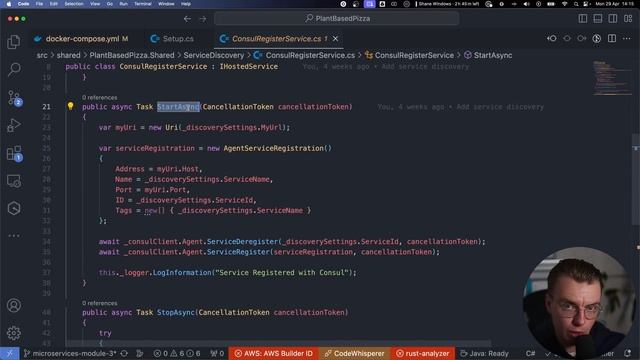This screenshot has height=360, width=640.
Task: Customize the editor layout
Action: [x=628, y=19]
